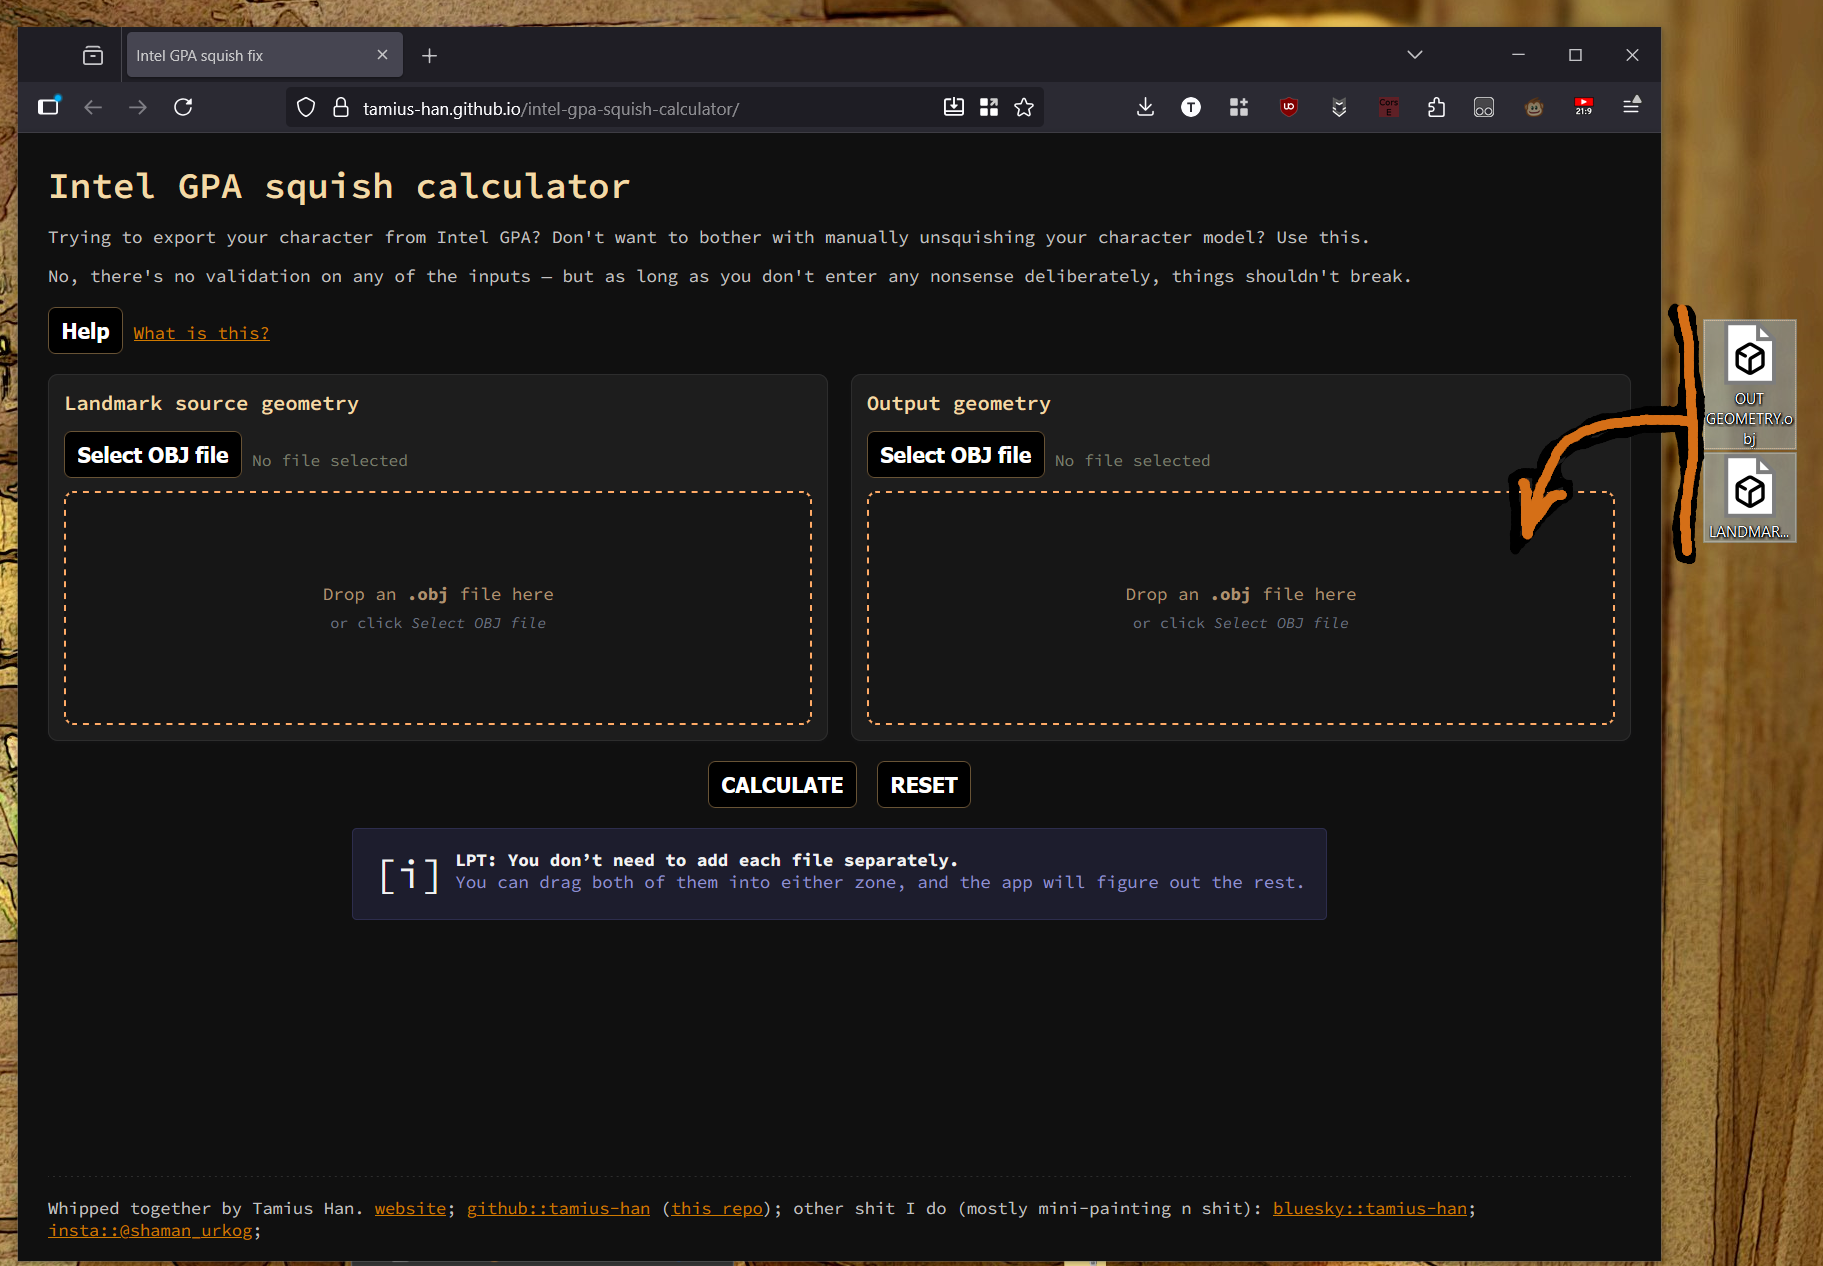Select the LANDMAR... desktop file icon

pyautogui.click(x=1749, y=498)
